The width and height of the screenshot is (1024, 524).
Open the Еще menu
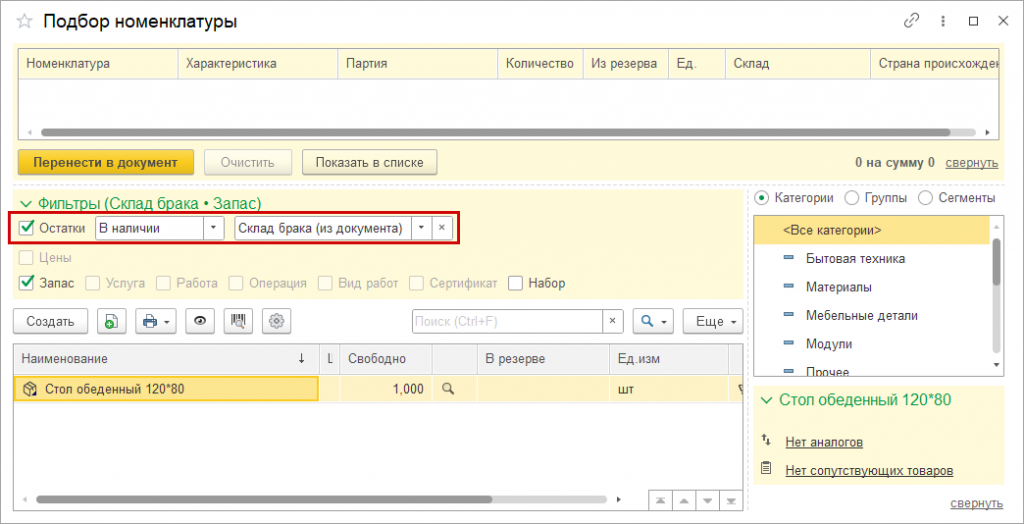click(x=712, y=321)
